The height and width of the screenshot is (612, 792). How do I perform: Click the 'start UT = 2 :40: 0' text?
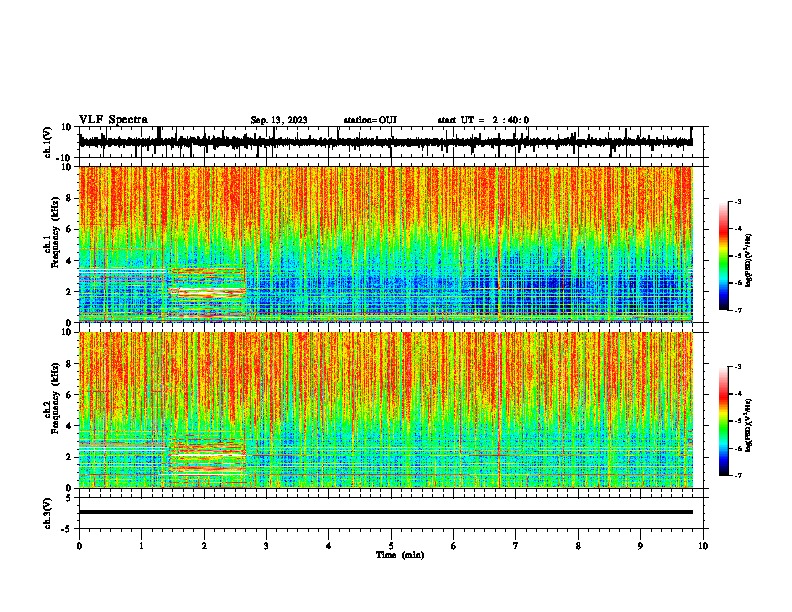483,120
